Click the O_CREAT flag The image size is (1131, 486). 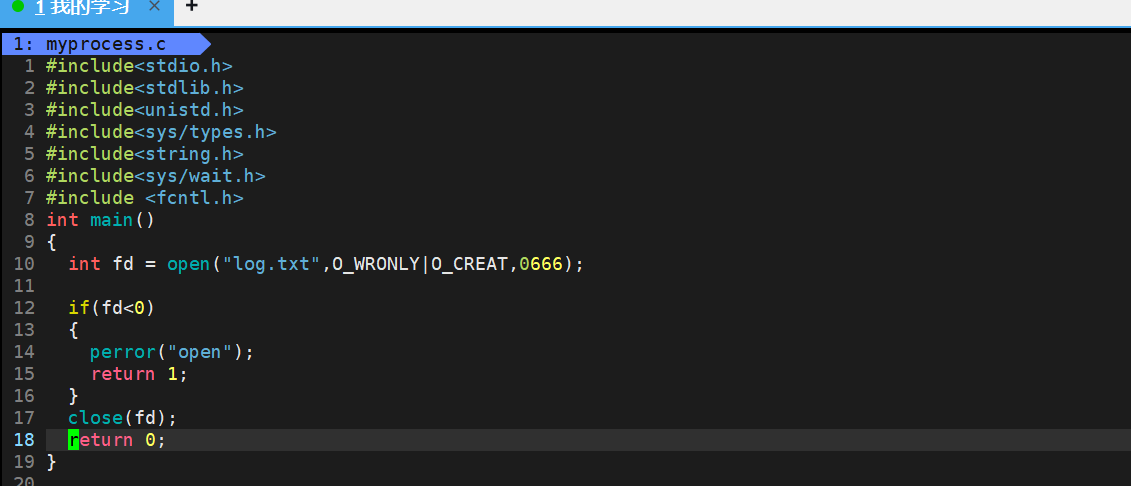470,264
